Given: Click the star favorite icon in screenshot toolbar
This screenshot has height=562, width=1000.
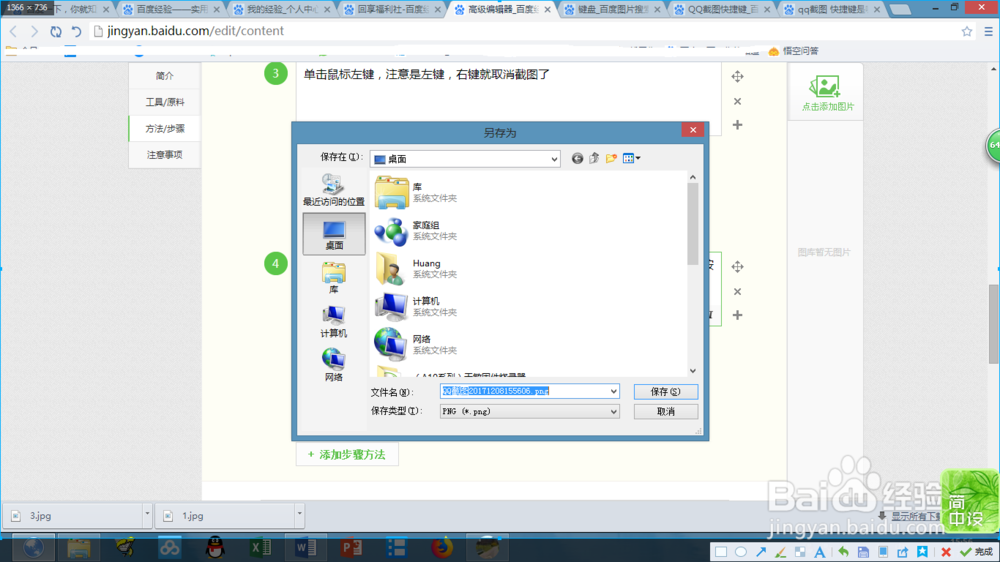Looking at the screenshot, I should click(923, 552).
